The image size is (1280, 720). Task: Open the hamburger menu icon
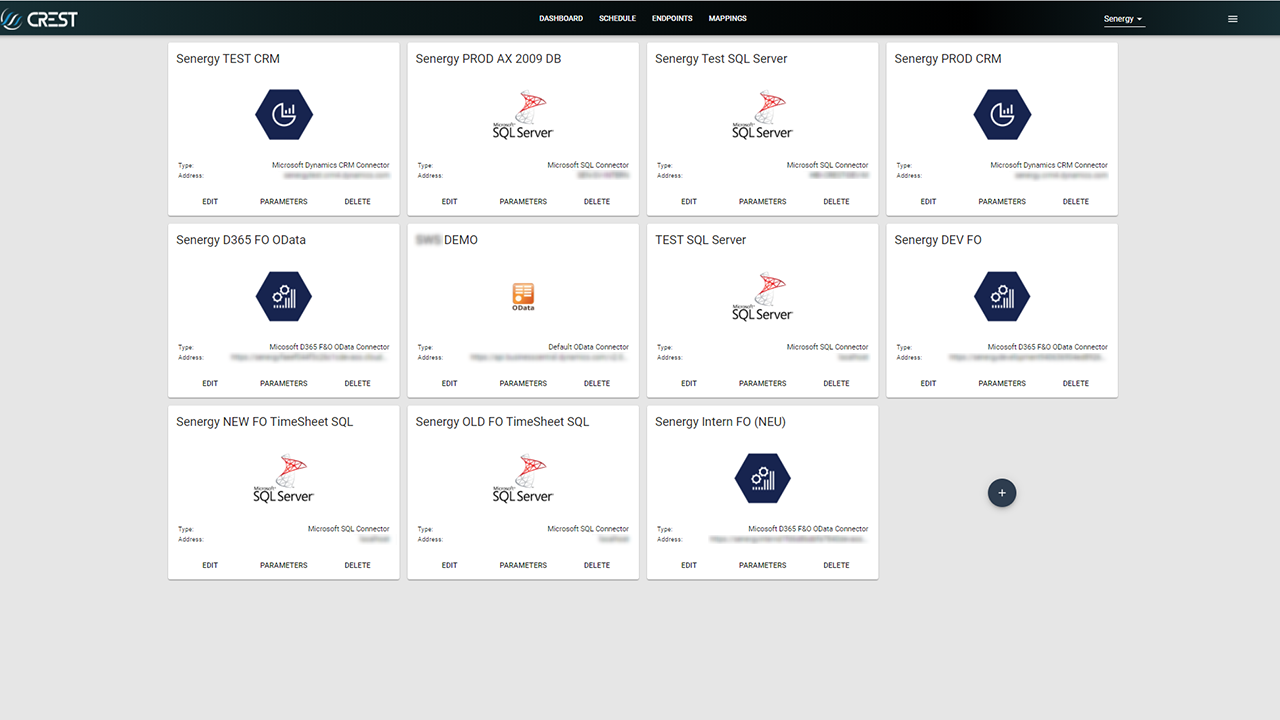tap(1232, 19)
